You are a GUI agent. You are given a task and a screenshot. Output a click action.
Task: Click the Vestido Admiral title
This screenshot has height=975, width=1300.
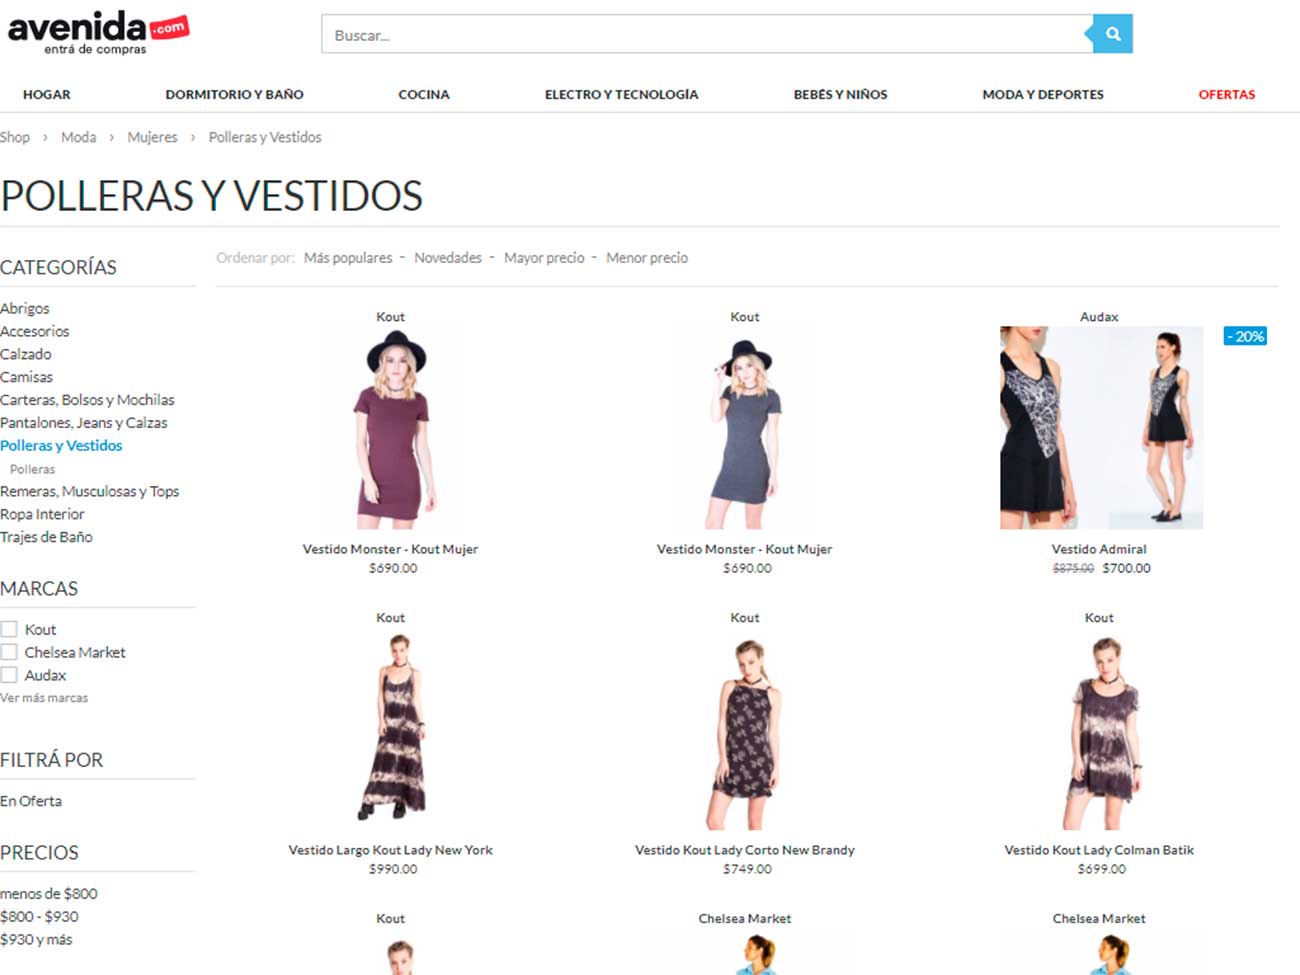point(1099,549)
